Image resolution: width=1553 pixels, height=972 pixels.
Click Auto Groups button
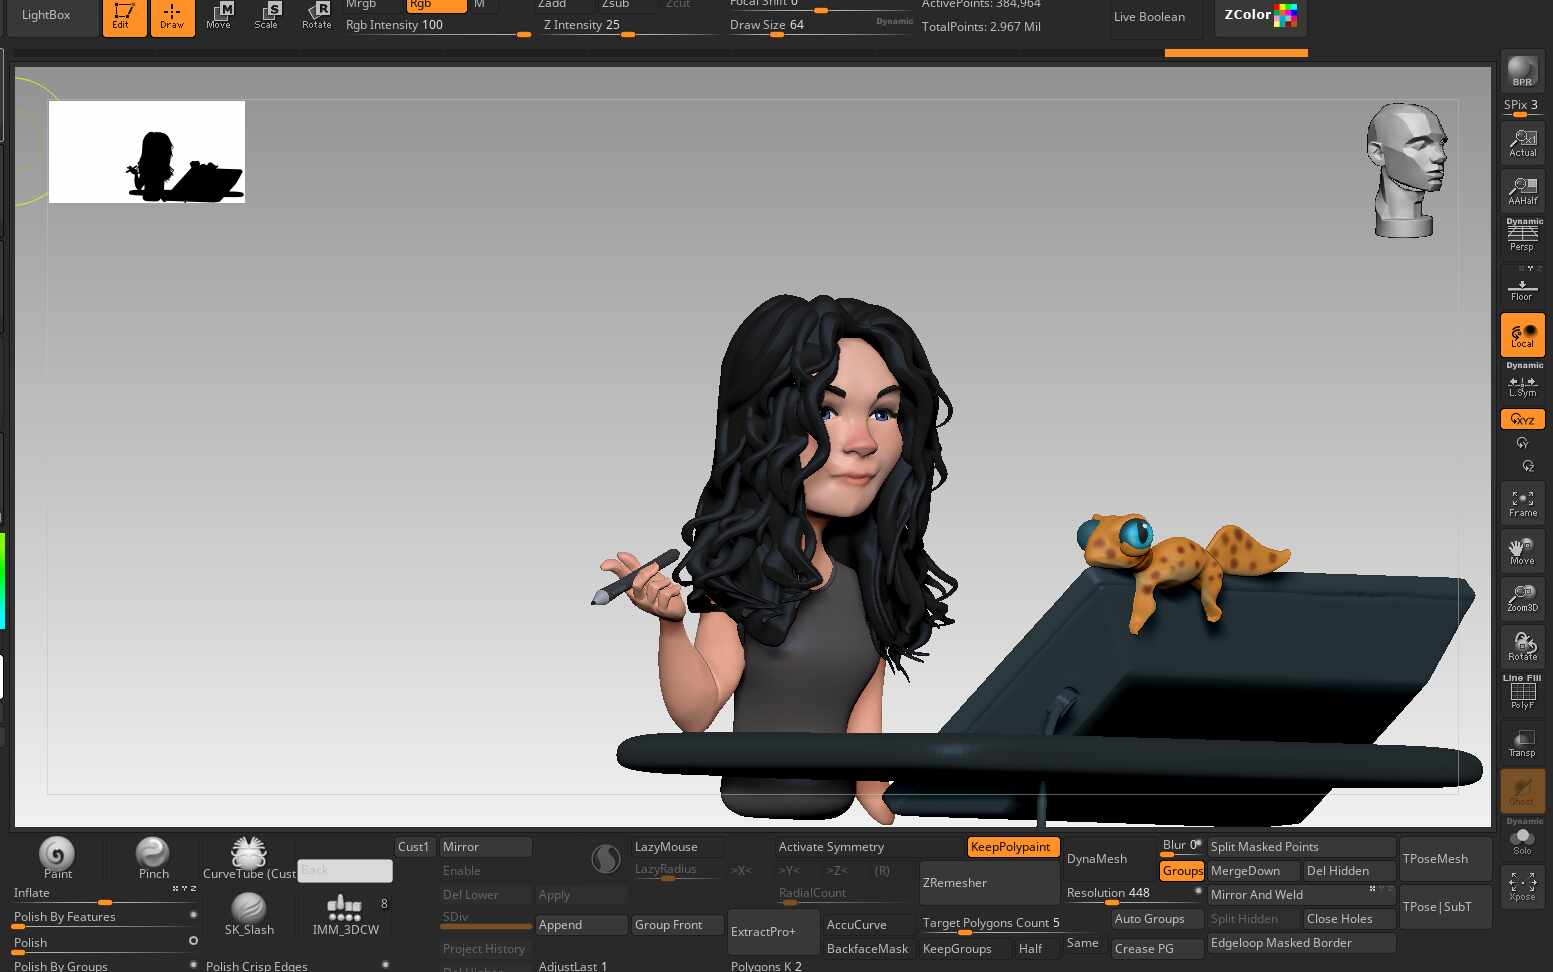[x=1157, y=919]
